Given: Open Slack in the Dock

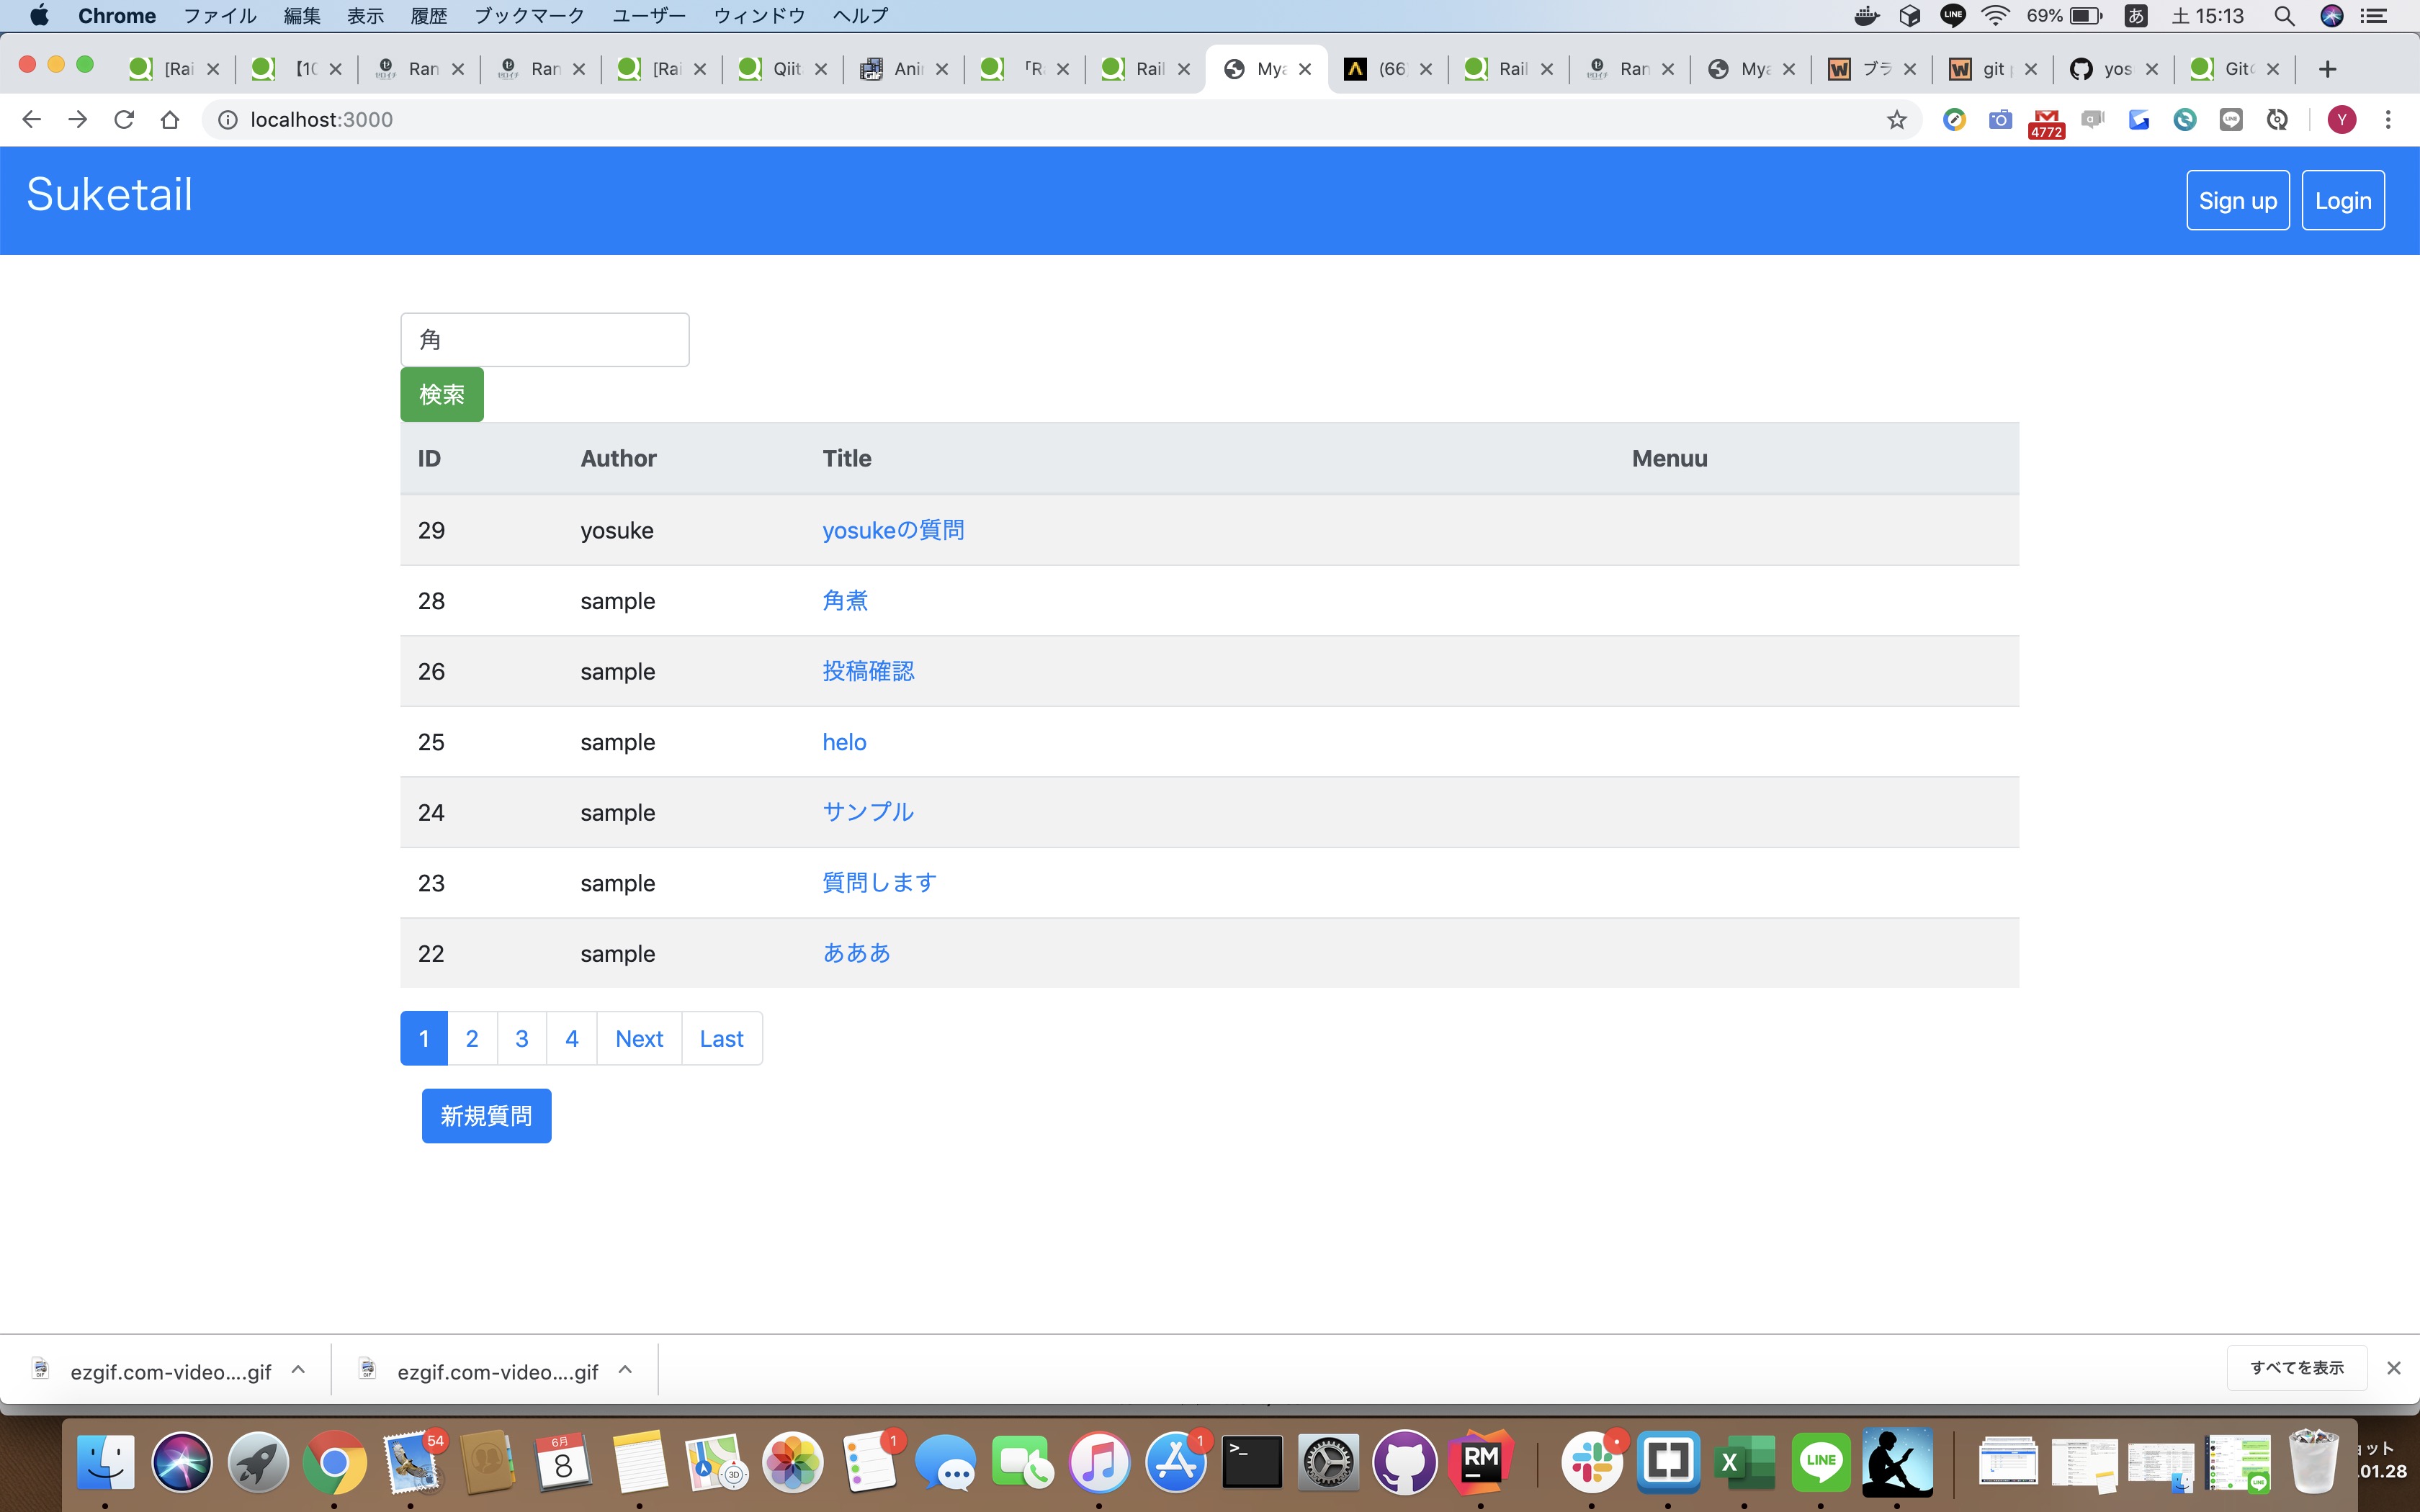Looking at the screenshot, I should (1592, 1462).
